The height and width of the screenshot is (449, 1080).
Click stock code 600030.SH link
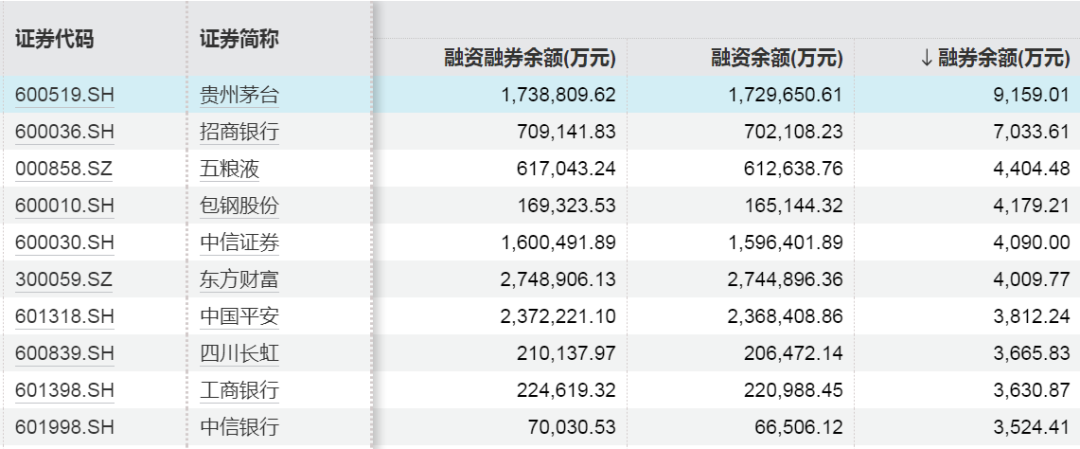[65, 243]
